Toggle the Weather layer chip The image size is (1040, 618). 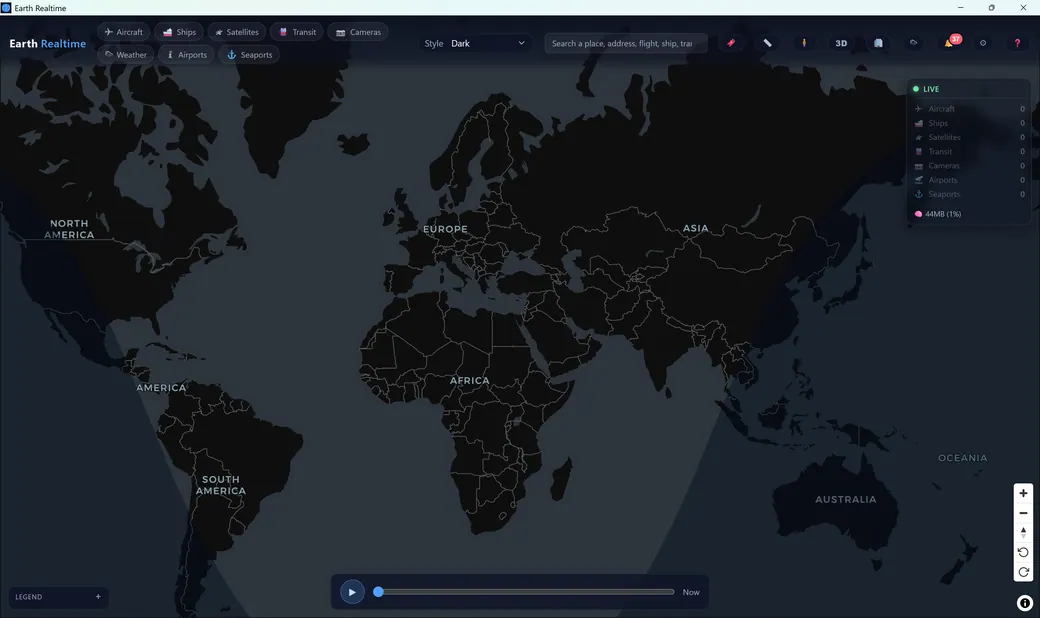[125, 55]
